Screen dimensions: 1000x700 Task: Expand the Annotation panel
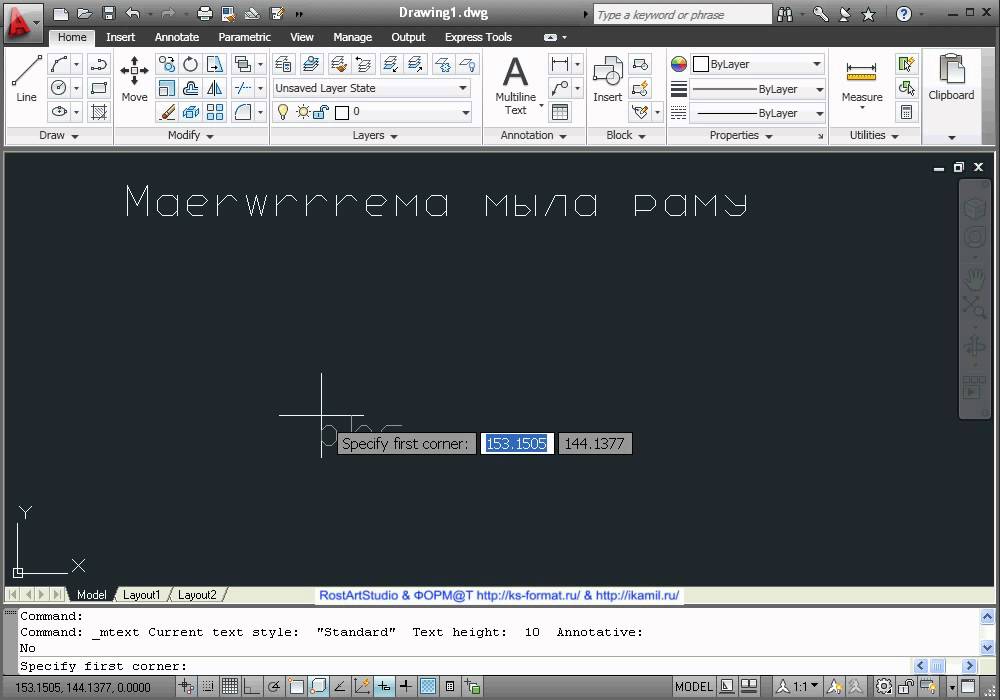click(x=533, y=135)
